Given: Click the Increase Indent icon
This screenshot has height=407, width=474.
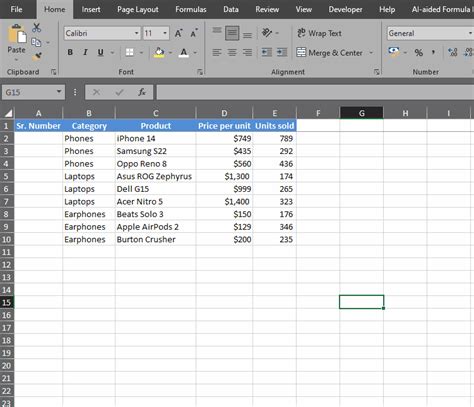Looking at the screenshot, I should coord(282,52).
